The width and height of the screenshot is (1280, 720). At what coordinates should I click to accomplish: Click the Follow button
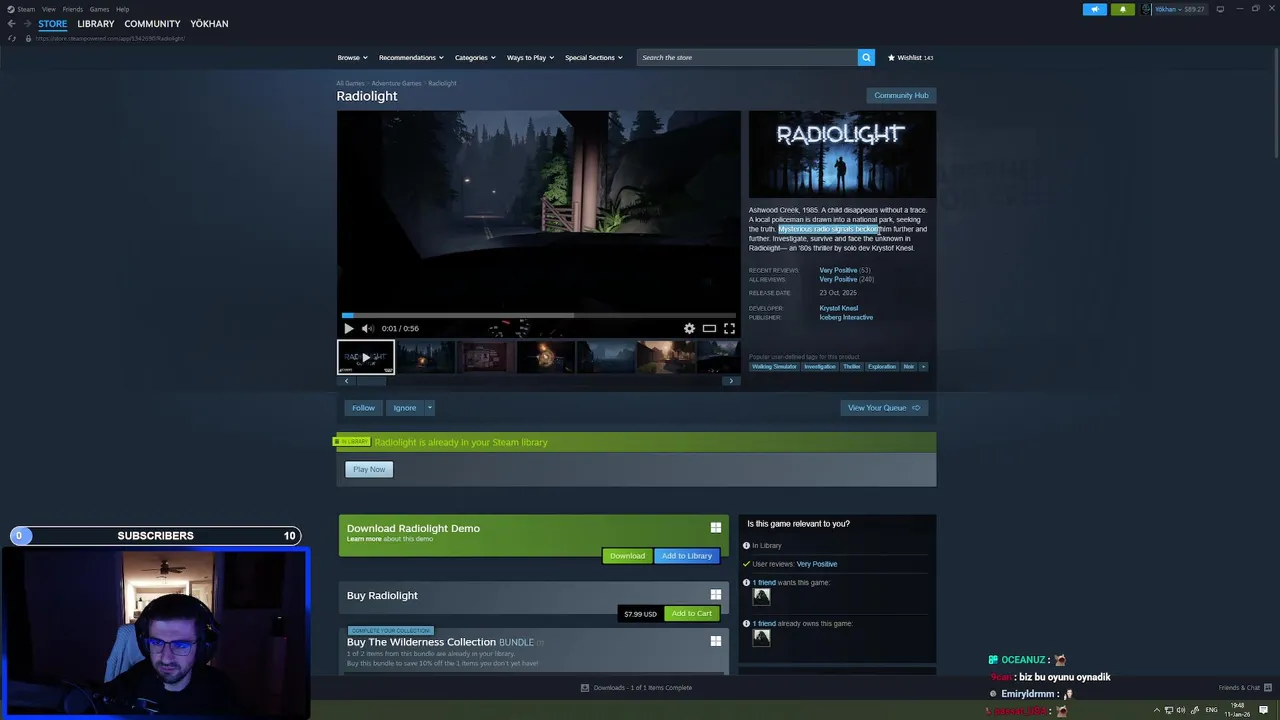pyautogui.click(x=363, y=408)
